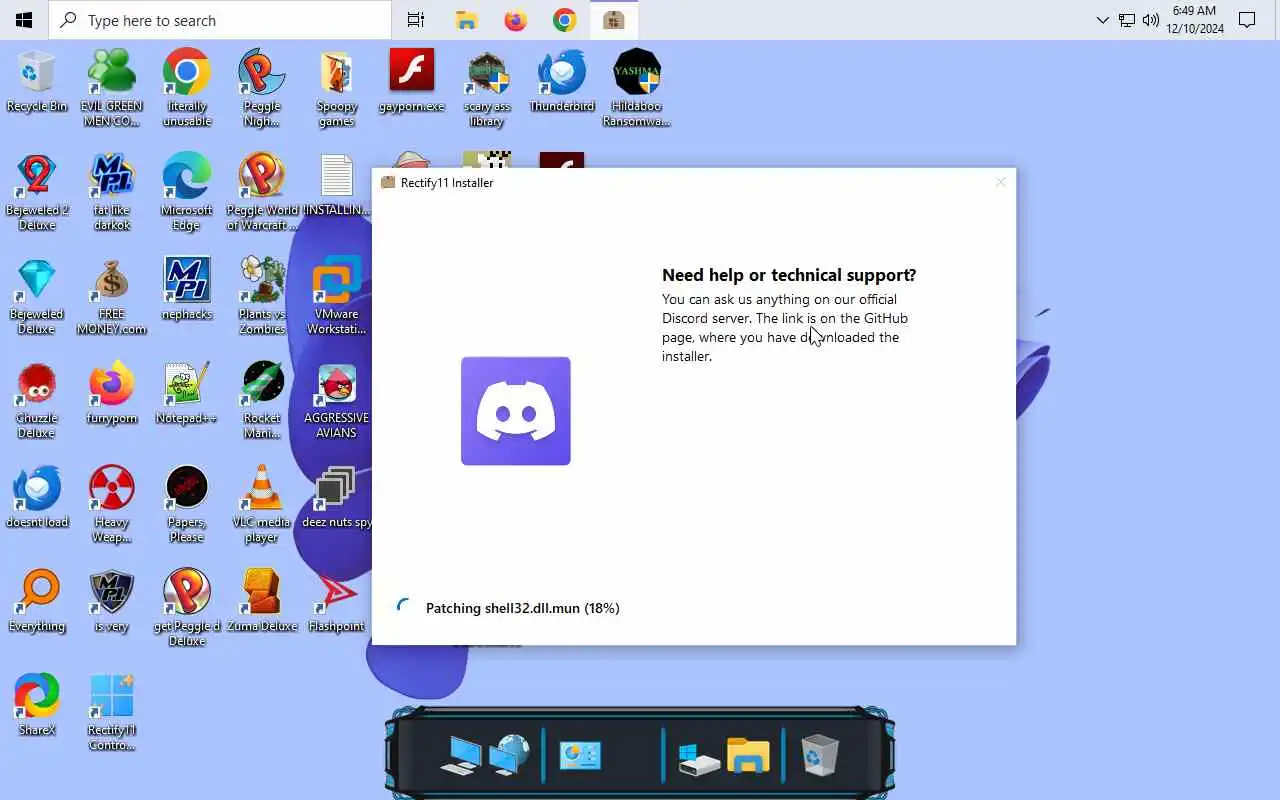Select the Hildaboo Ransomware desktop icon

pyautogui.click(x=637, y=88)
